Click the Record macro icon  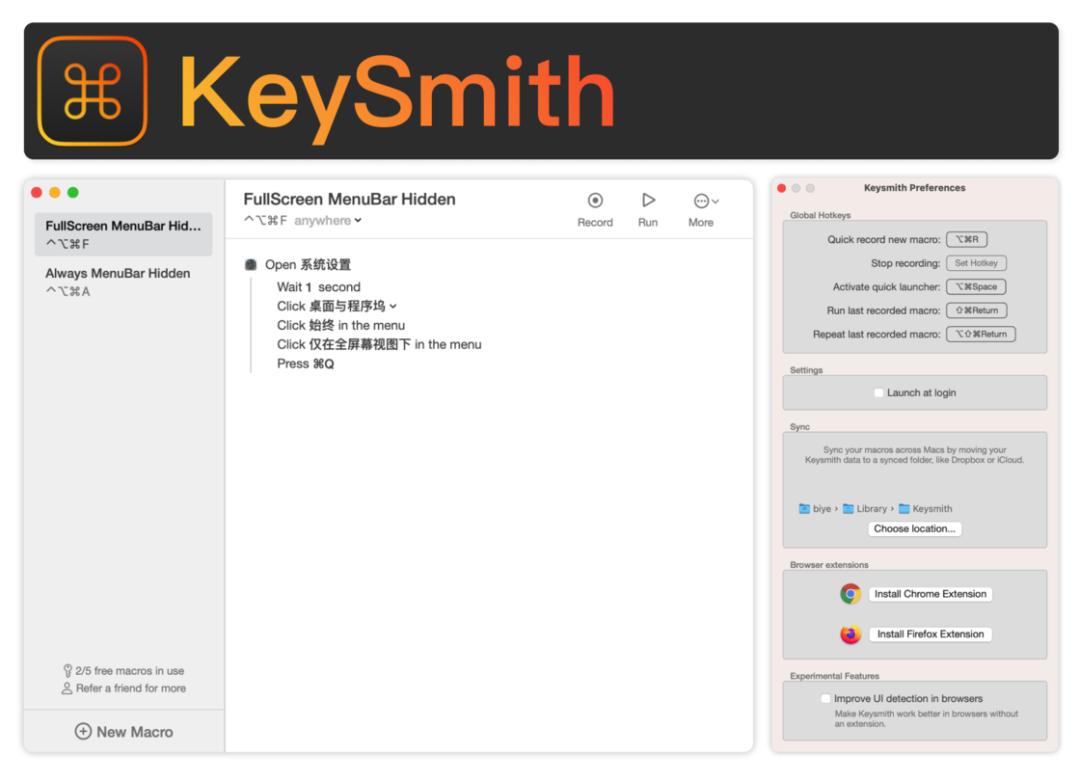click(595, 200)
